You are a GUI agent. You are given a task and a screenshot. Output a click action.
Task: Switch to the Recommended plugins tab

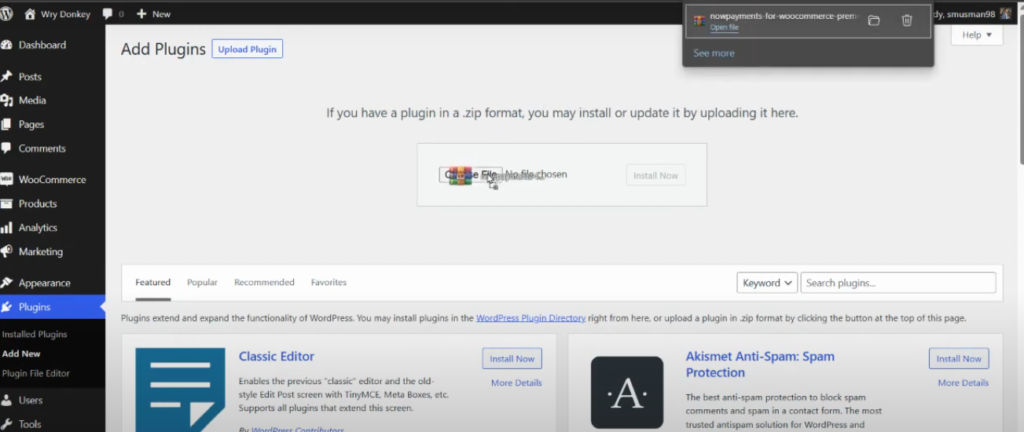(264, 283)
